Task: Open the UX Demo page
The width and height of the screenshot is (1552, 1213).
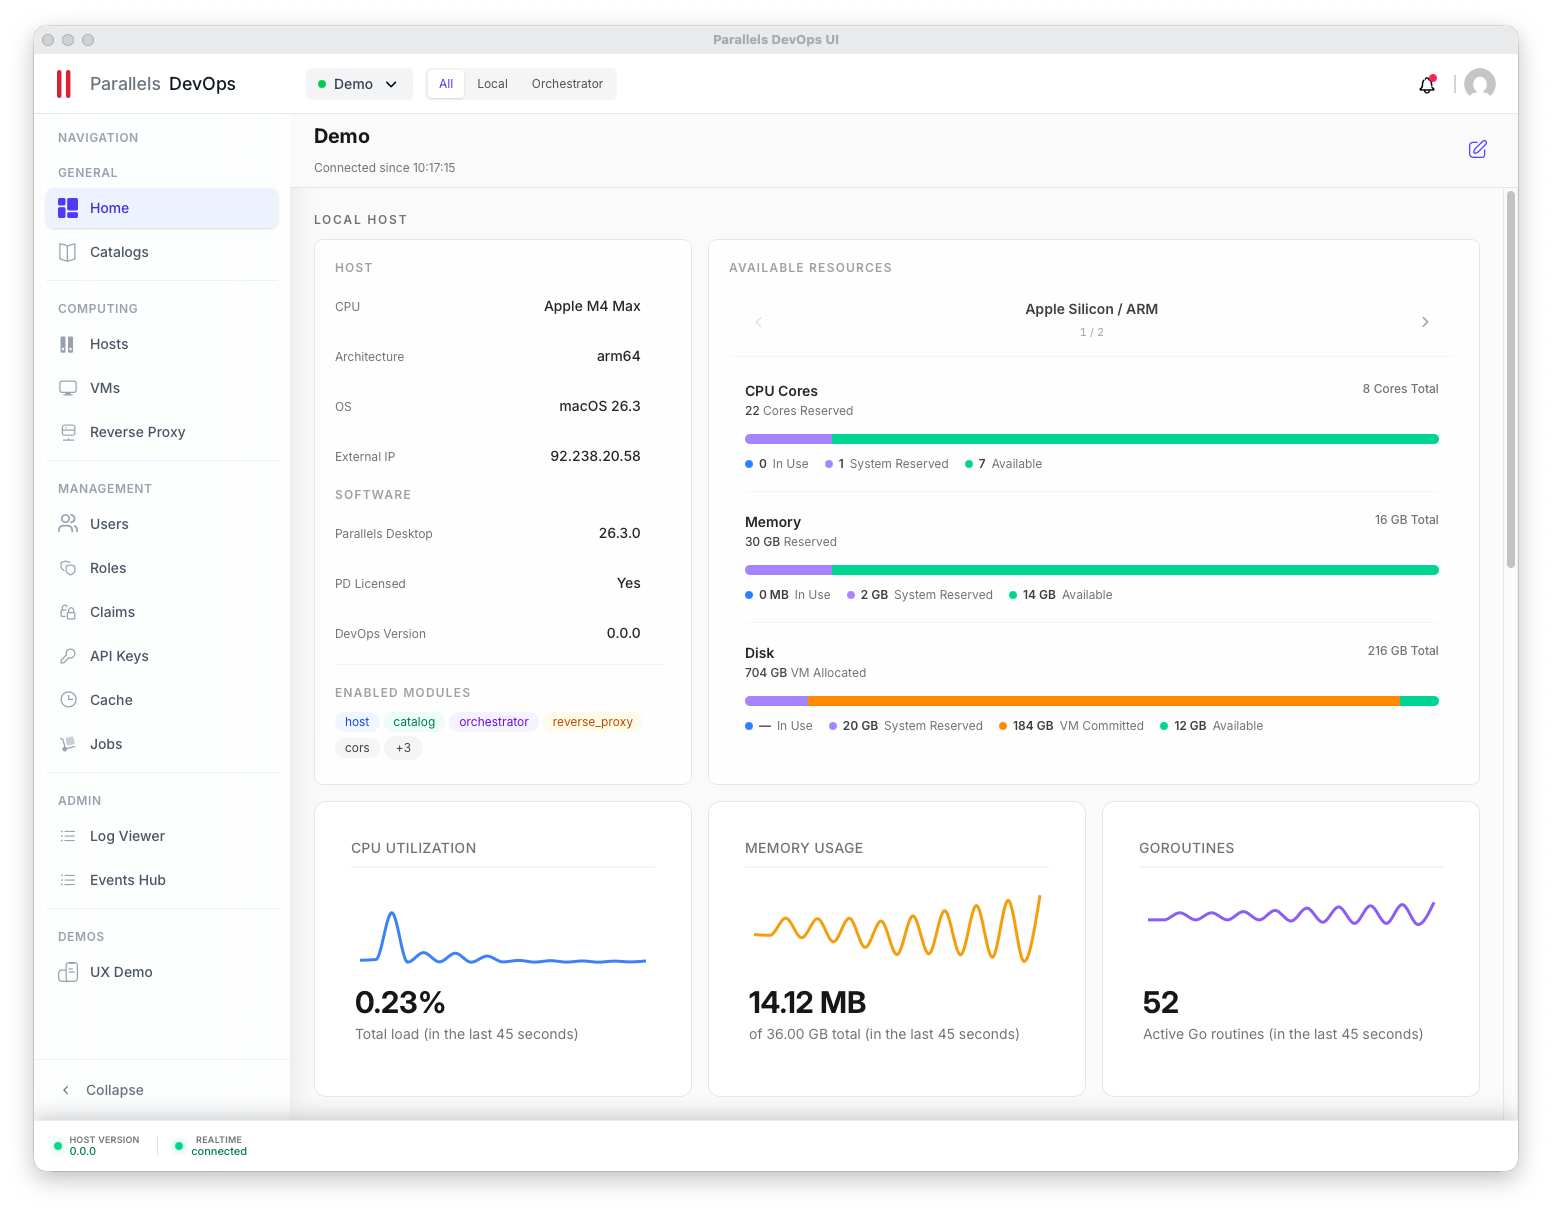Action: click(162, 972)
